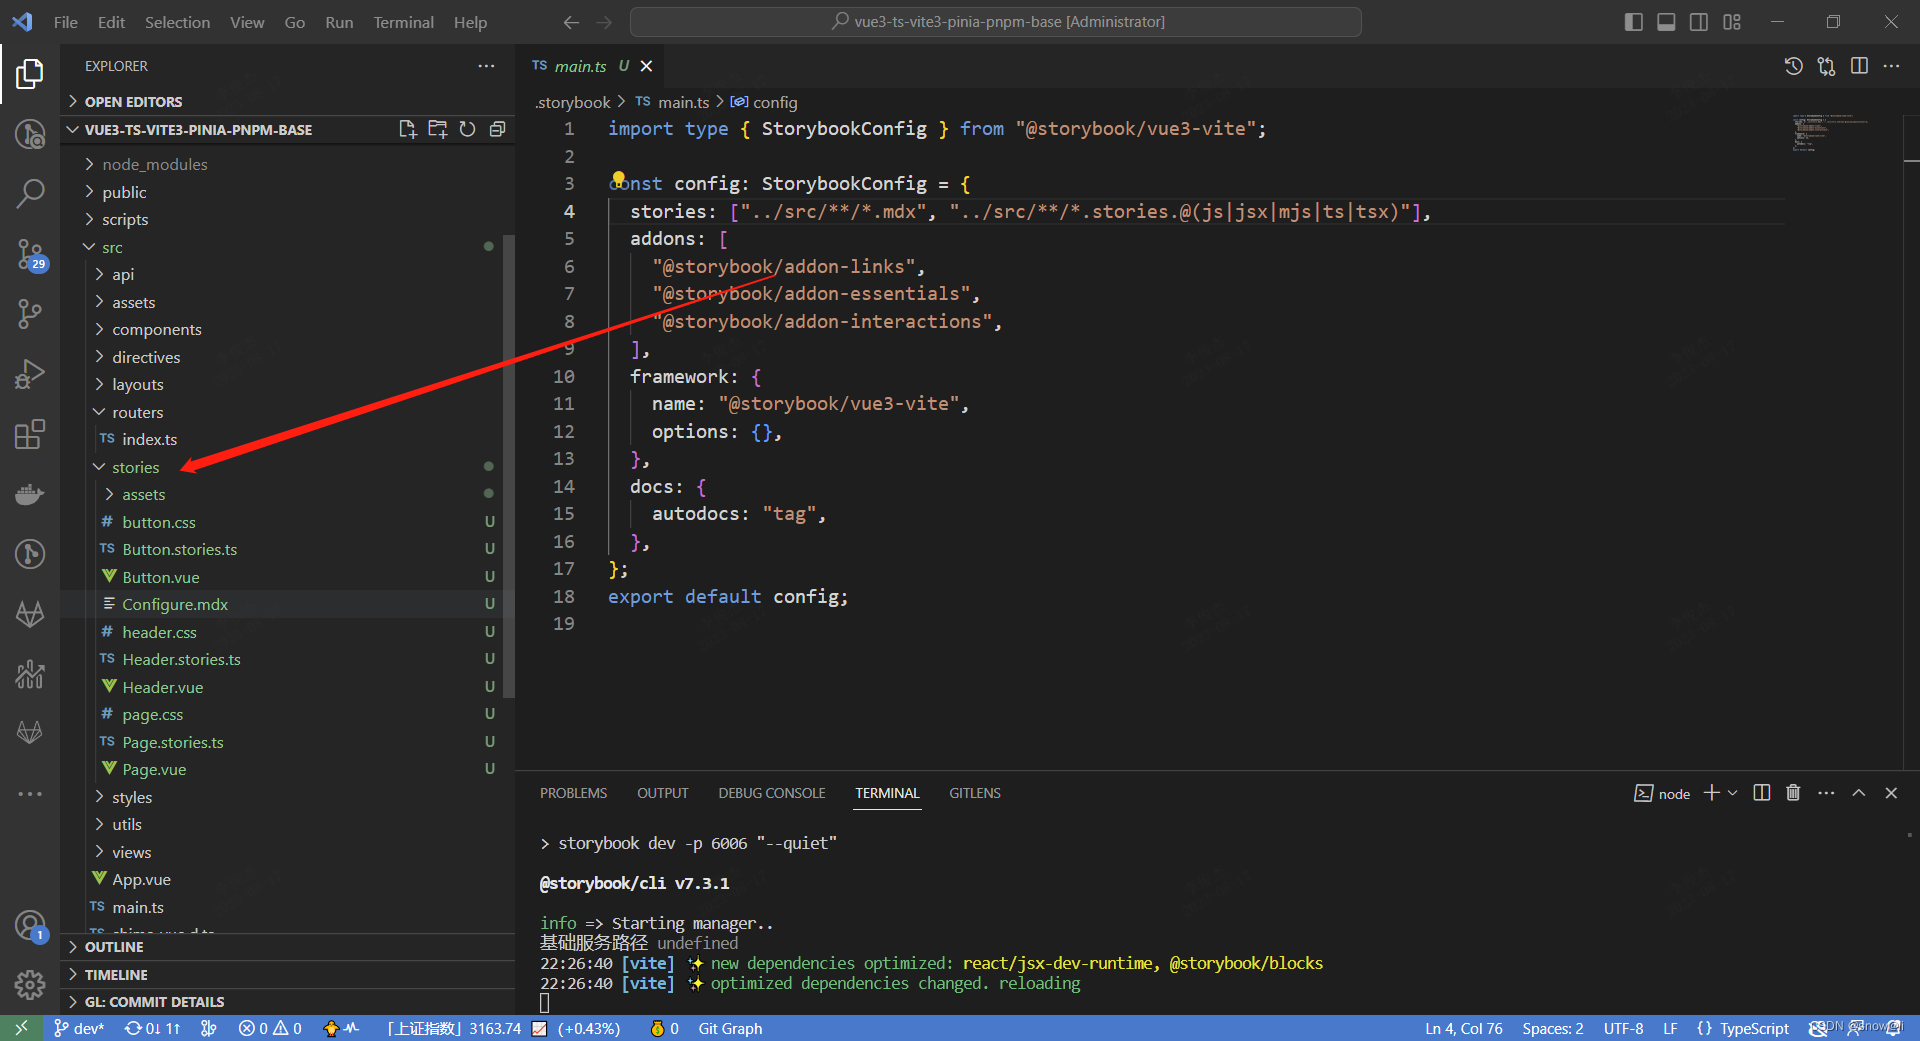Switch to DEBUG CONSOLE tab
Image resolution: width=1920 pixels, height=1041 pixels.
[771, 793]
